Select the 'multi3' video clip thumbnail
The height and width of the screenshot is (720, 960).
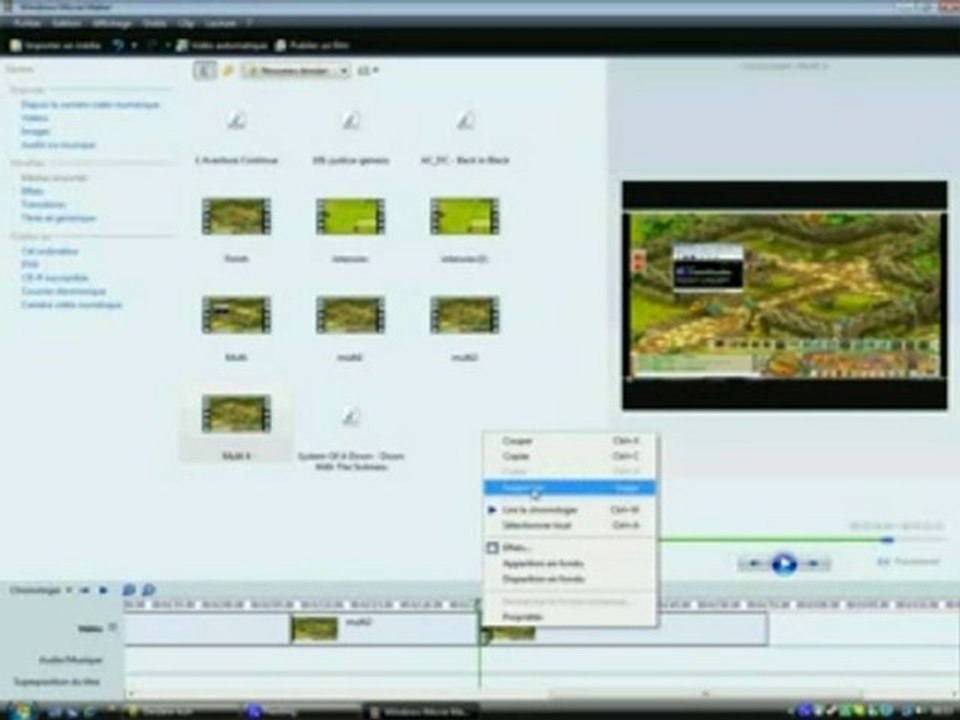point(465,315)
